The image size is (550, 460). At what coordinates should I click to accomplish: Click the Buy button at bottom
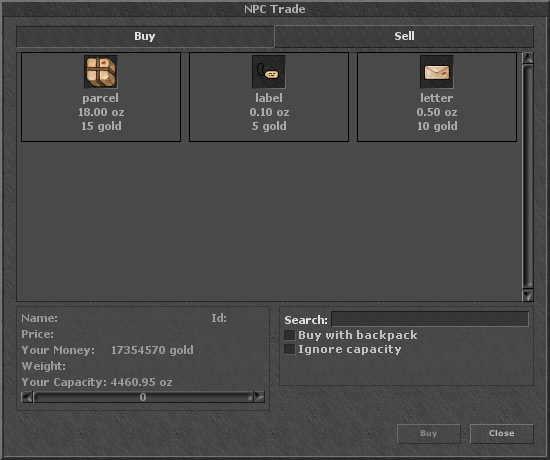pos(429,434)
